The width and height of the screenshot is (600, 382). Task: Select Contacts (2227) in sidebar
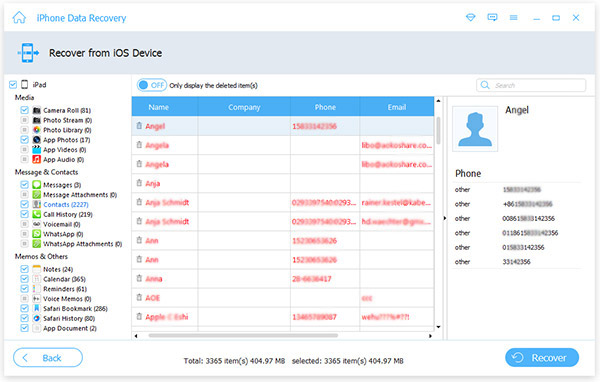click(x=65, y=204)
